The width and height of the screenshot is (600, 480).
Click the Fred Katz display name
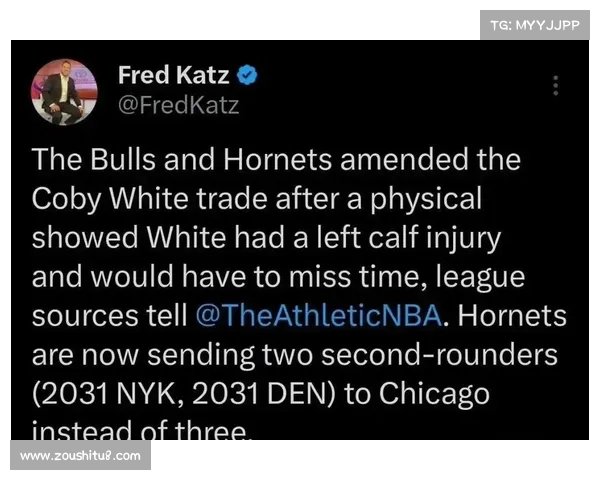[173, 76]
